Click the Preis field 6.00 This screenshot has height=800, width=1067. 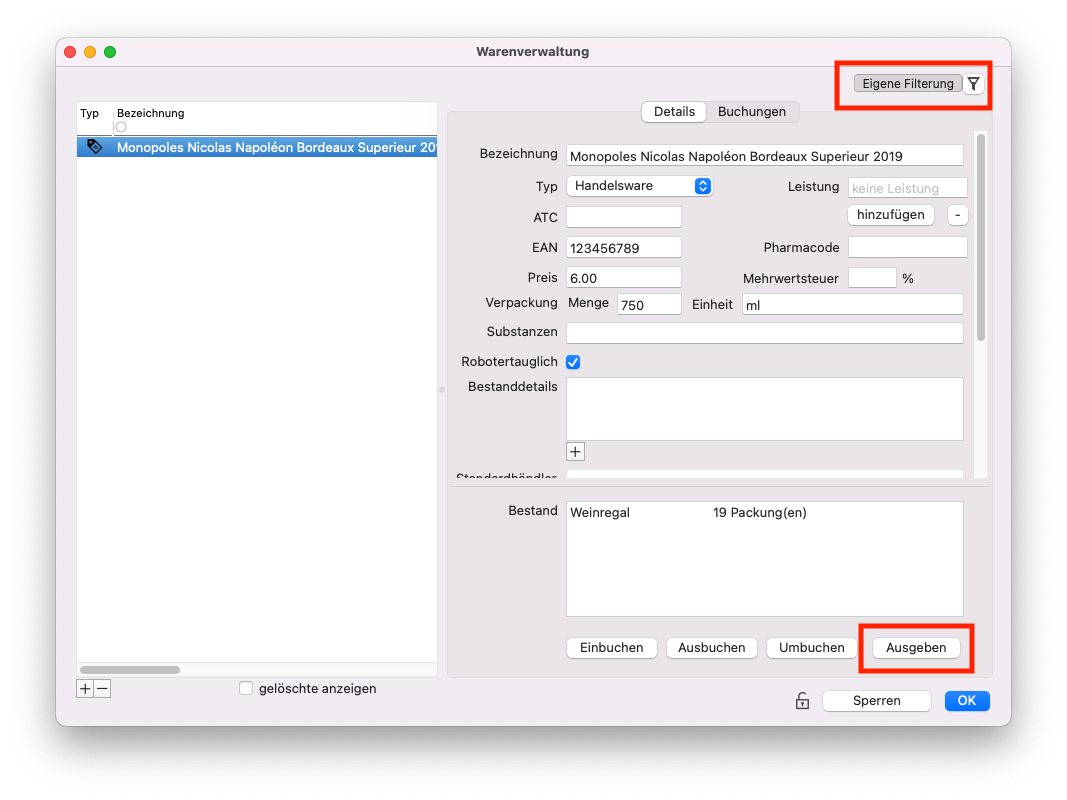click(624, 278)
